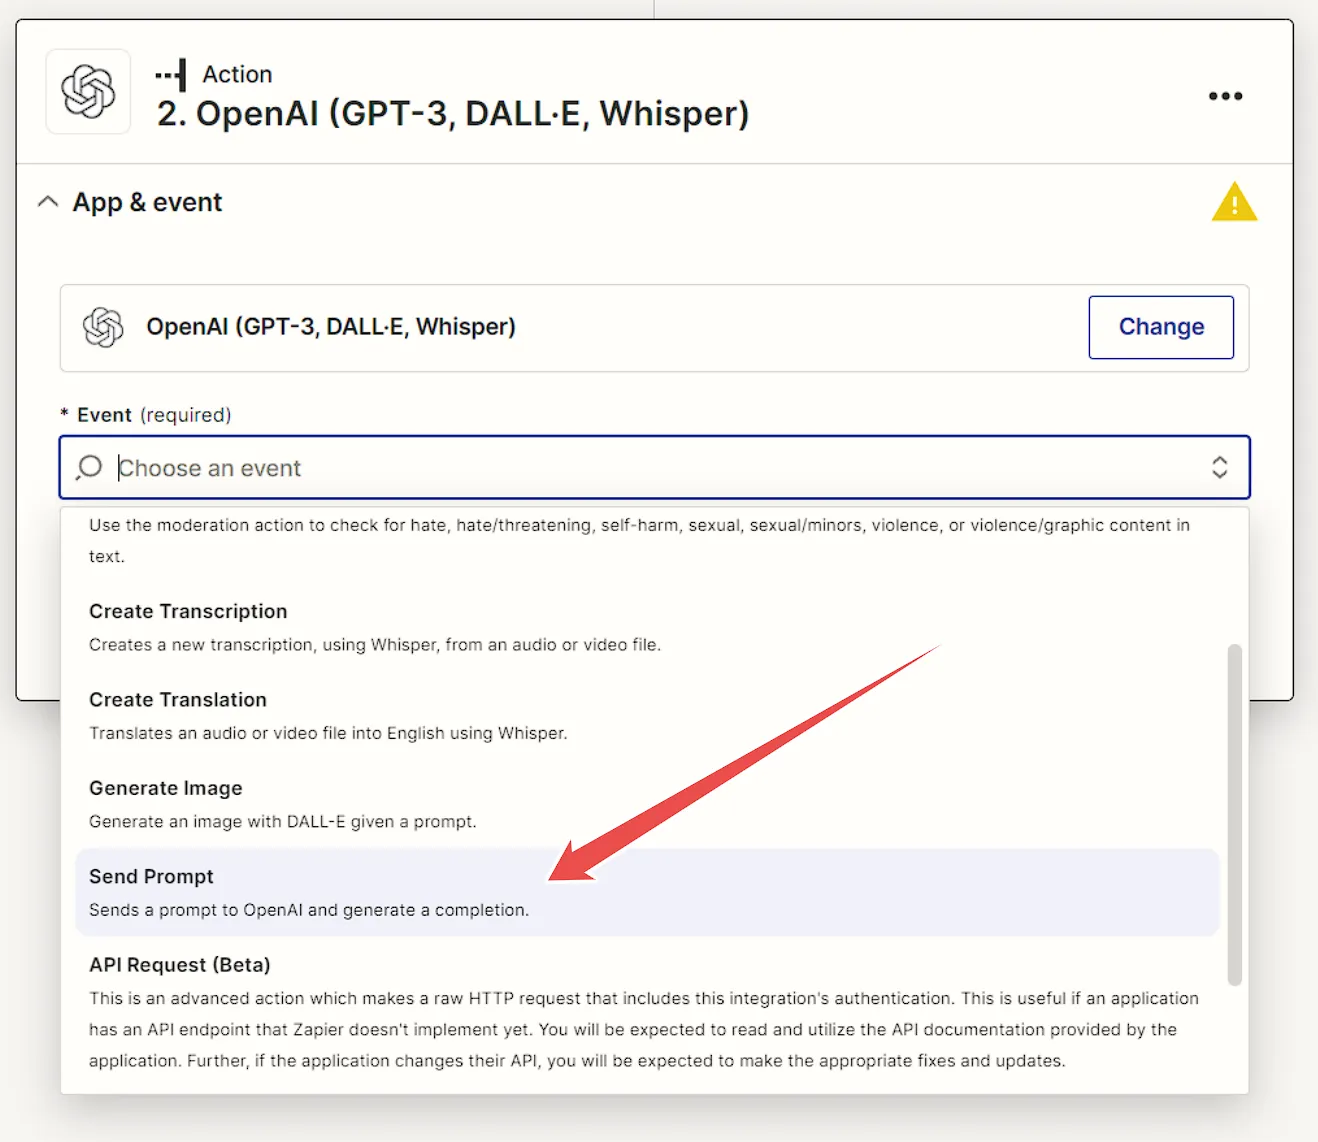
Task: Click the app name 'OpenAI (GPT-3, DALL·E, Whisper)' in app row
Action: (331, 327)
